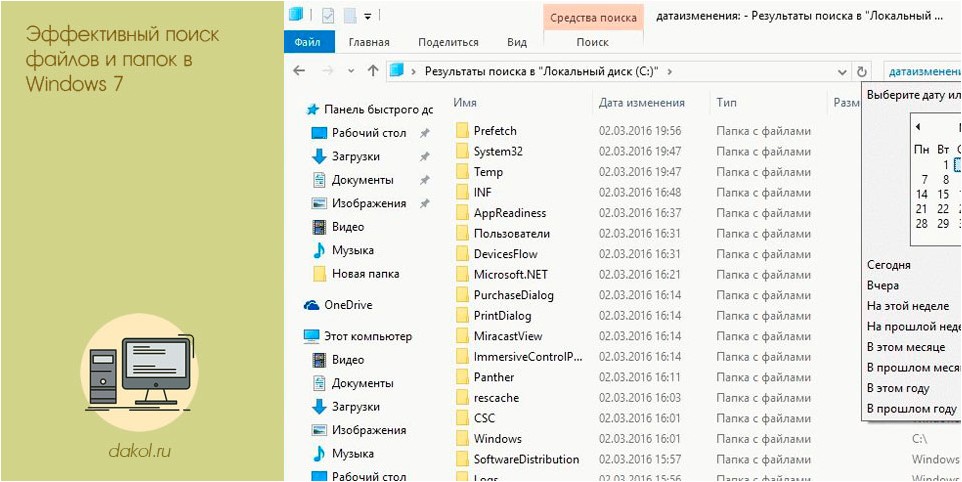Open pinned Загрузки under quick access
Viewport: 962px width, 482px height.
[x=356, y=156]
